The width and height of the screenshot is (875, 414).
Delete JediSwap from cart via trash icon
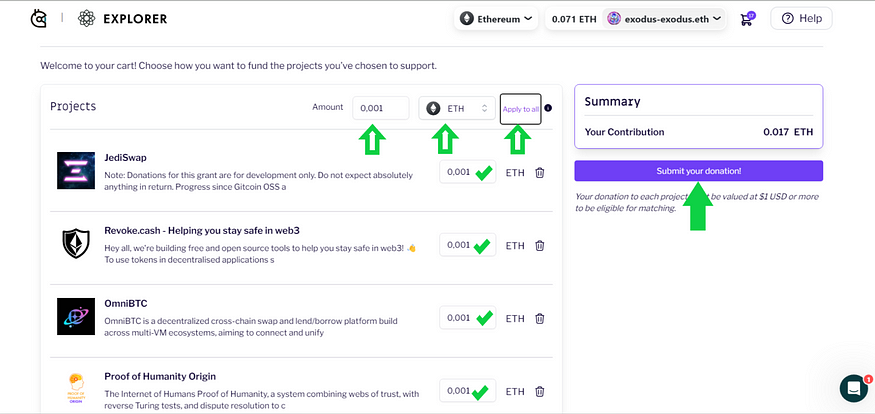540,173
